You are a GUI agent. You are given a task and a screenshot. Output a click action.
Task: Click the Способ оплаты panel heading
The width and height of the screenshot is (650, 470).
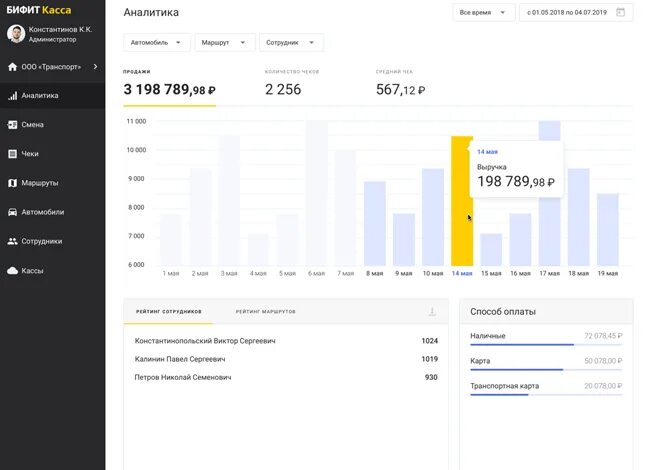click(503, 312)
